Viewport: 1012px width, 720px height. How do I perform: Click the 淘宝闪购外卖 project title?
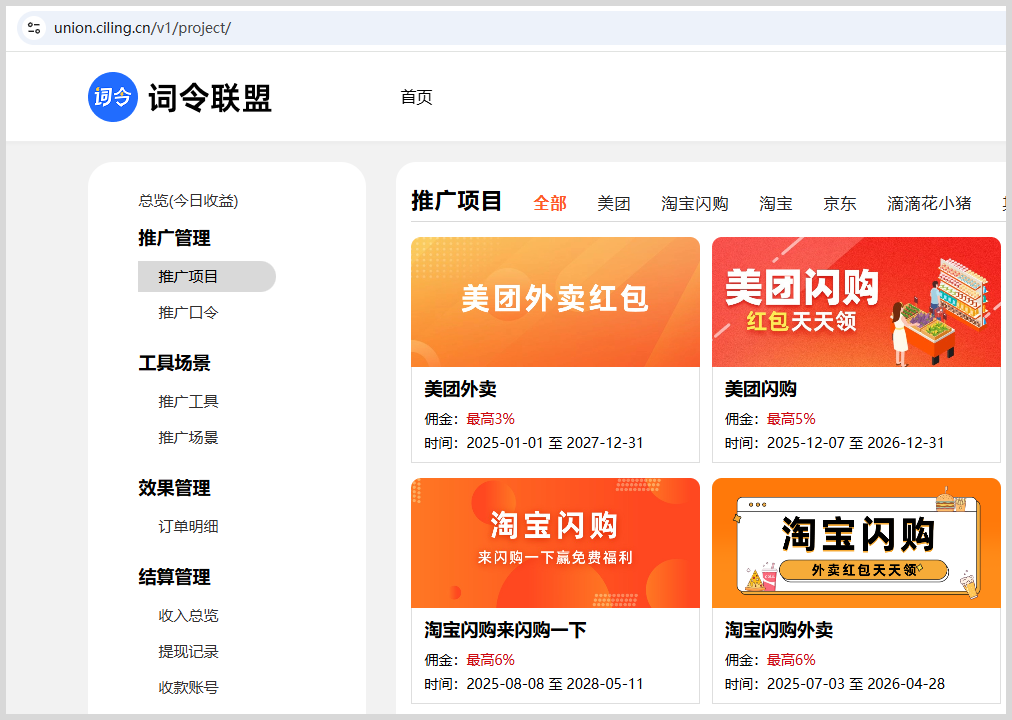coord(779,630)
